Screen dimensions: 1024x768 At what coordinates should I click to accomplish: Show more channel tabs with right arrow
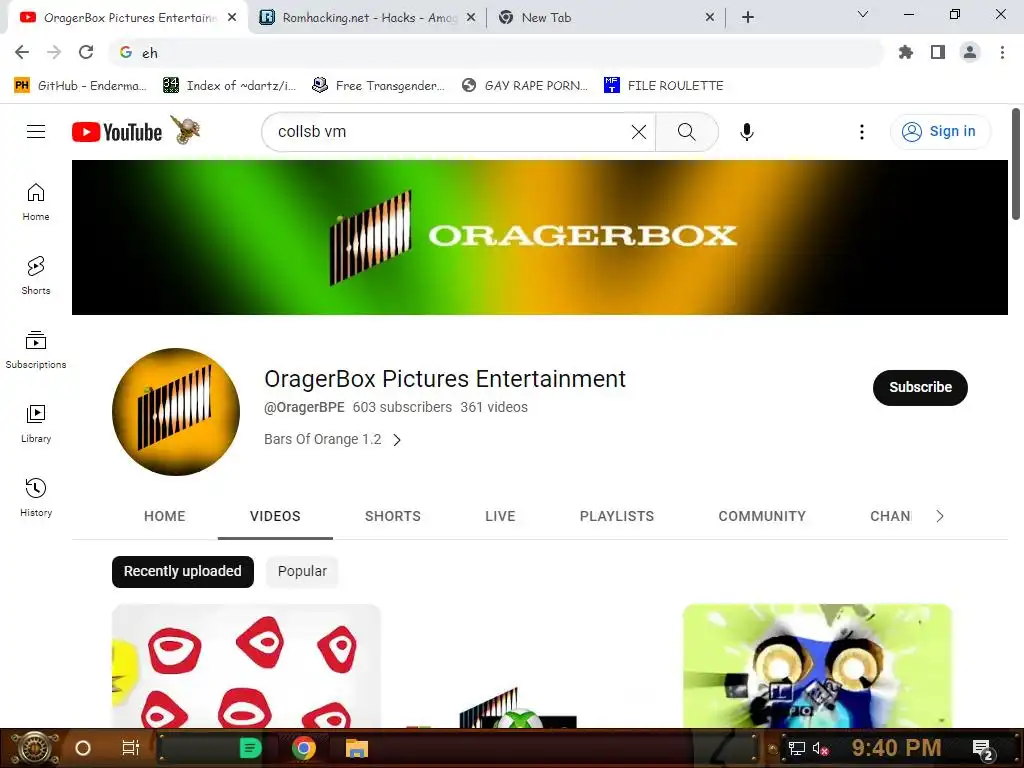click(x=940, y=516)
